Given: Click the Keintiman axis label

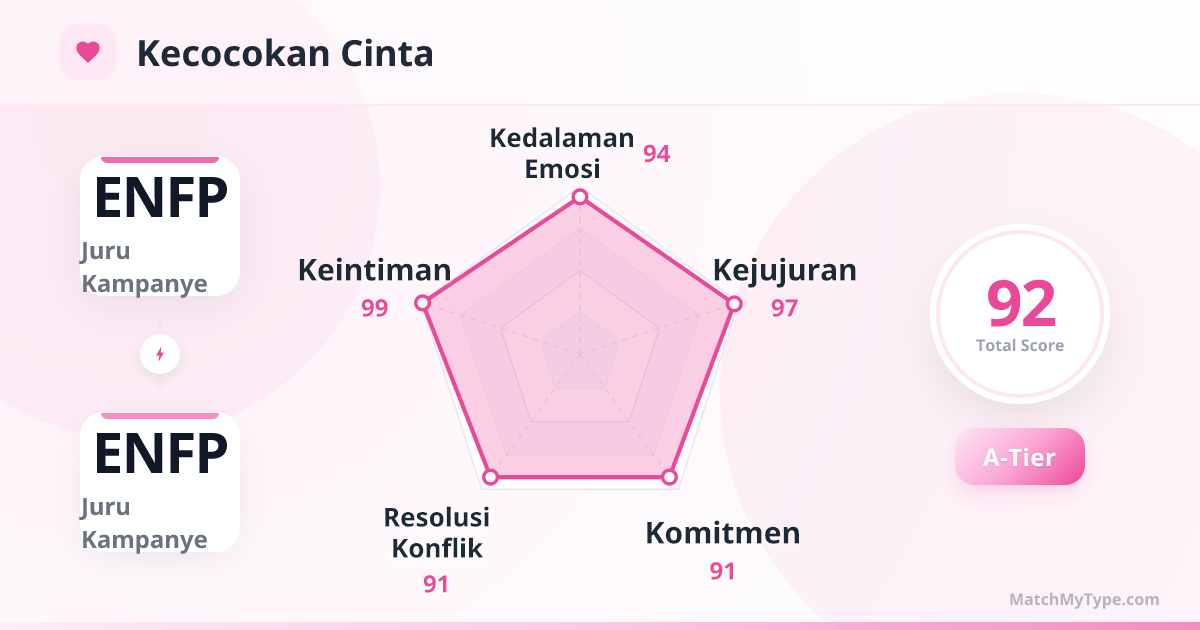Looking at the screenshot, I should click(374, 270).
